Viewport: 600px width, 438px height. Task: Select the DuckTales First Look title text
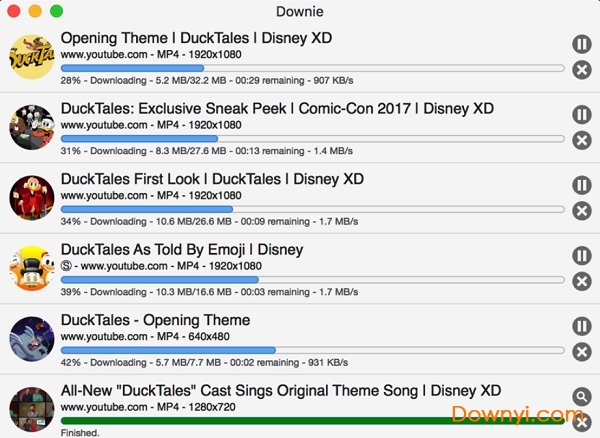(212, 179)
